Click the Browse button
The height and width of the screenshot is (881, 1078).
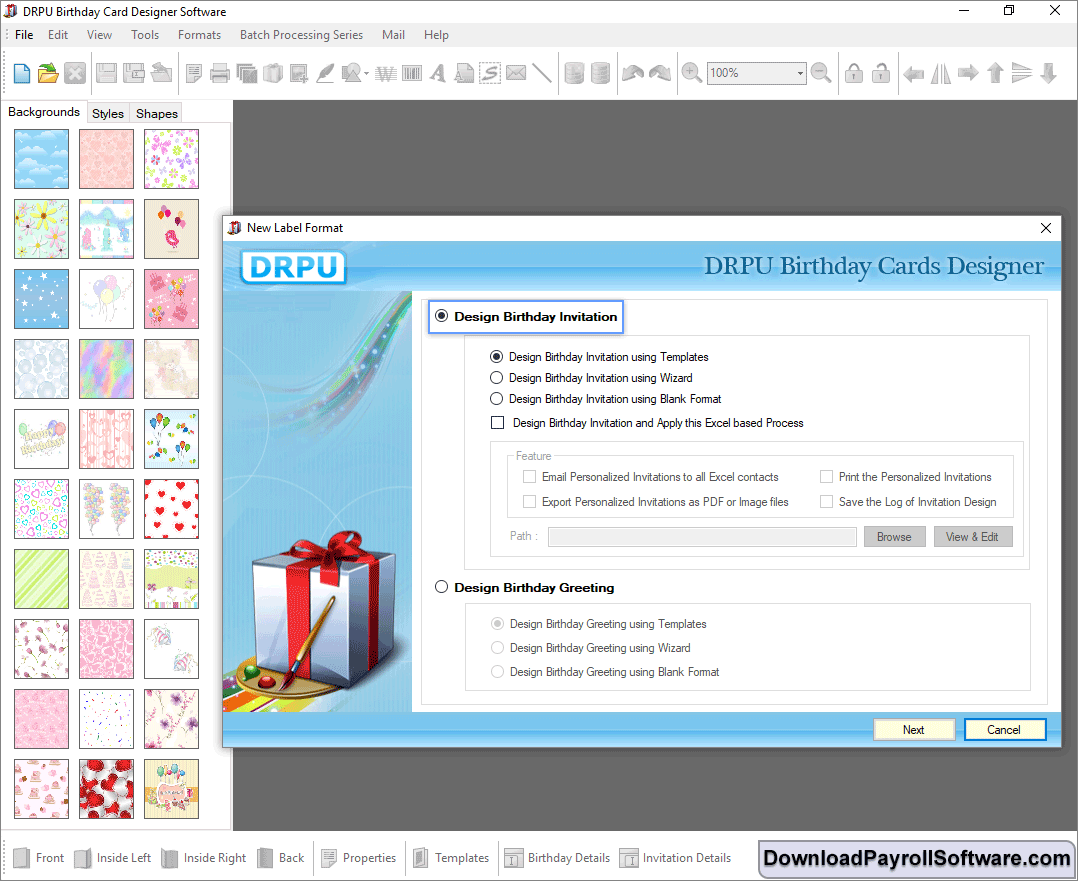894,536
